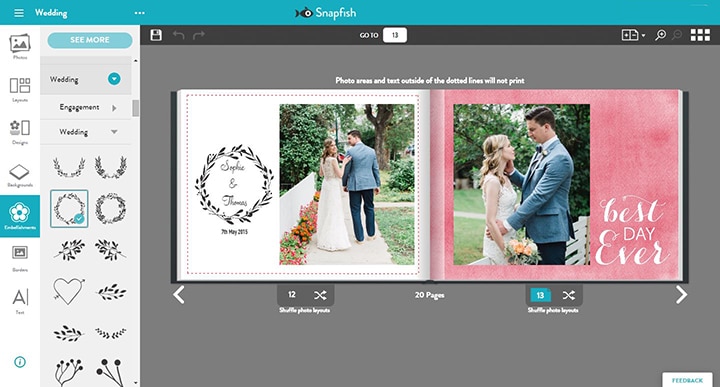720x387 pixels.
Task: Click the GO TO page number field
Action: [394, 35]
